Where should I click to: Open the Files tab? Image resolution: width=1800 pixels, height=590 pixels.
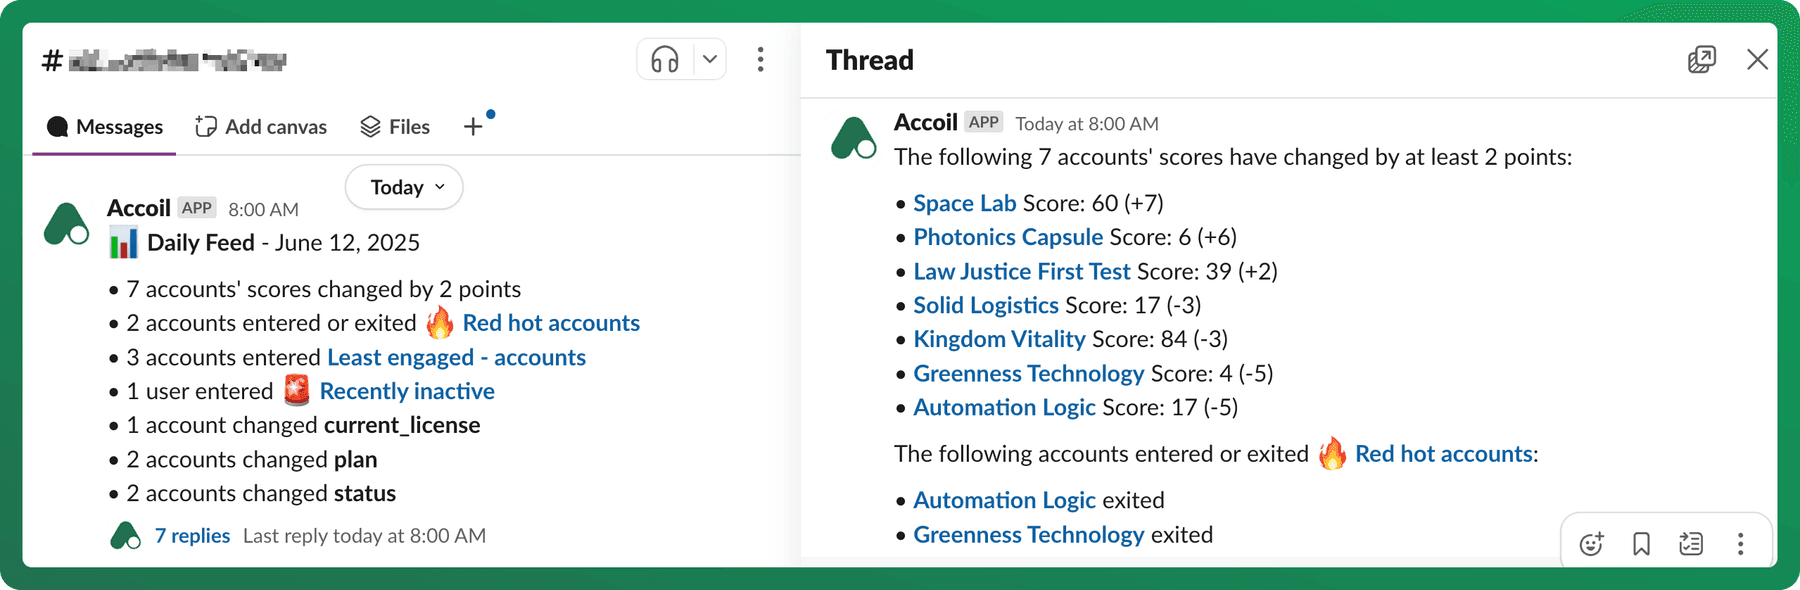tap(395, 127)
